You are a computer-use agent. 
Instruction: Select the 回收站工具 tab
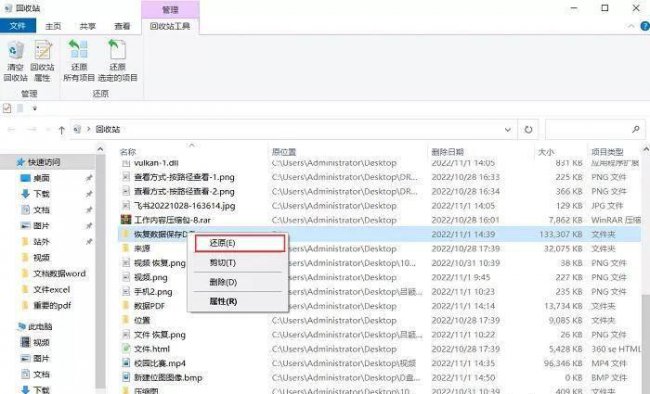[x=170, y=27]
